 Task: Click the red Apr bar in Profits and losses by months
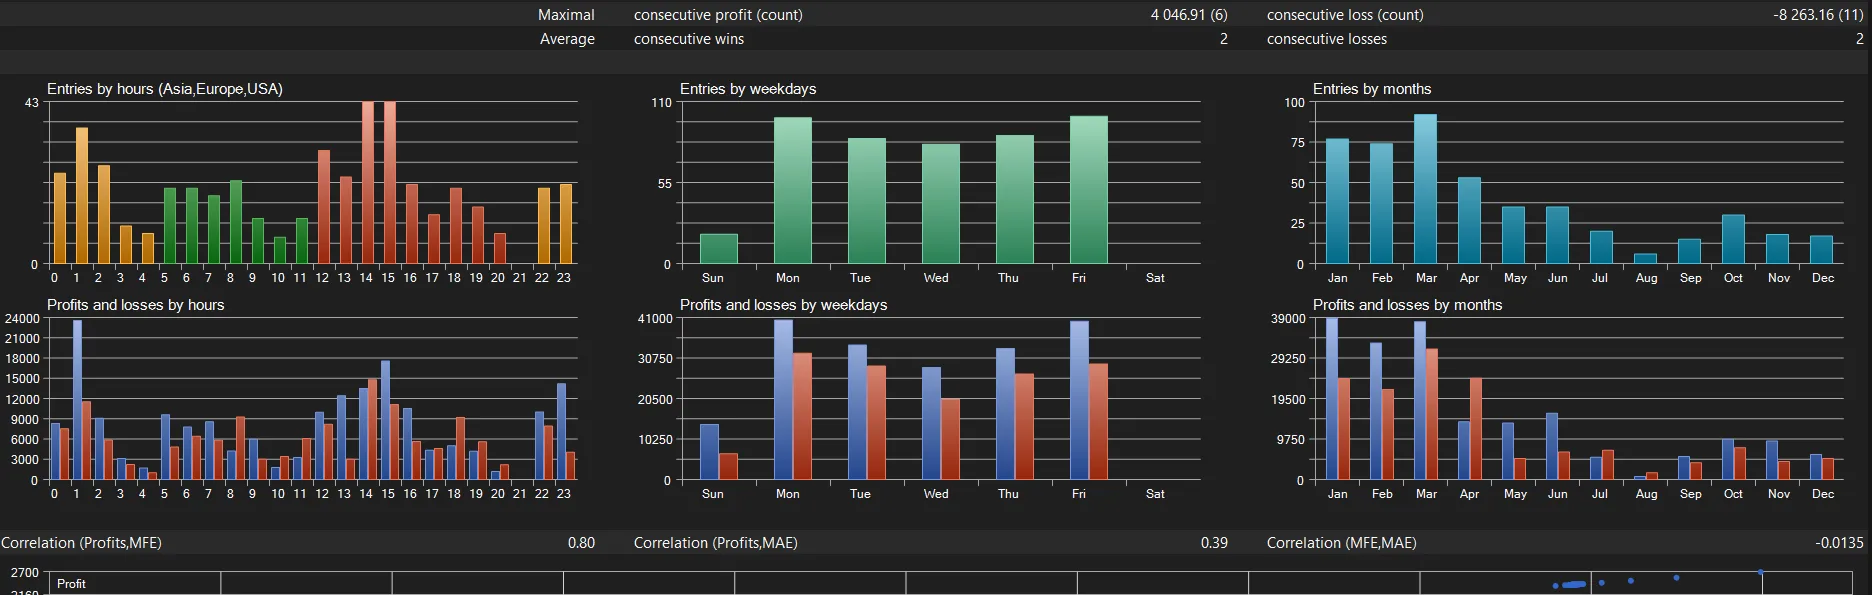1475,429
